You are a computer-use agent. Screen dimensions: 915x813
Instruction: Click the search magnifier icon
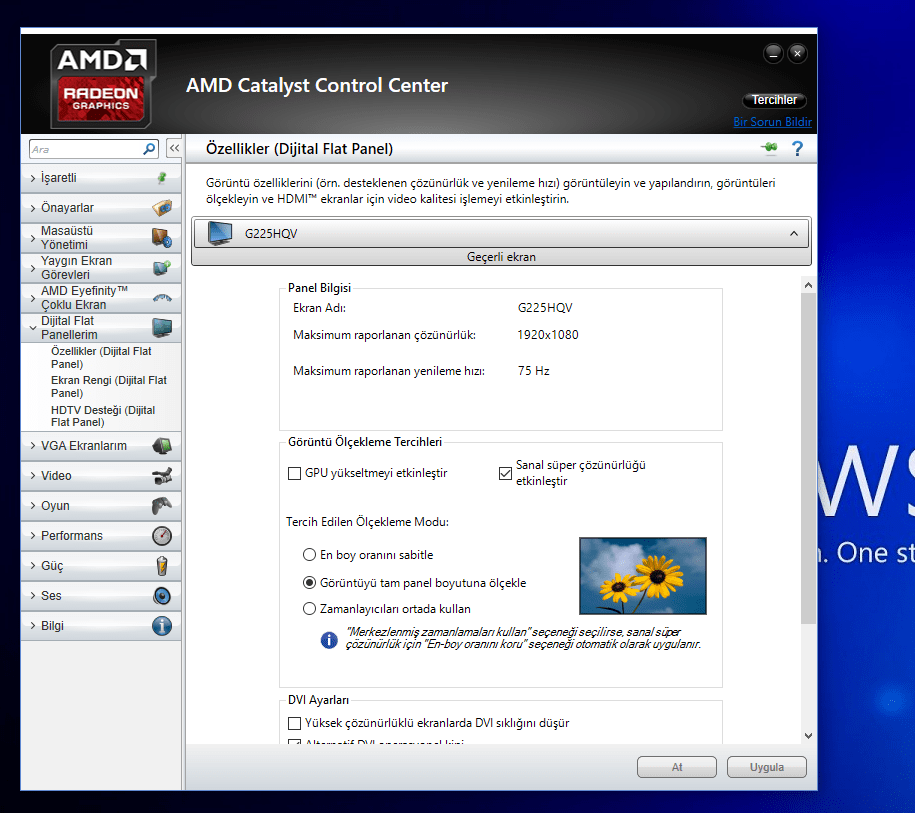(x=149, y=149)
